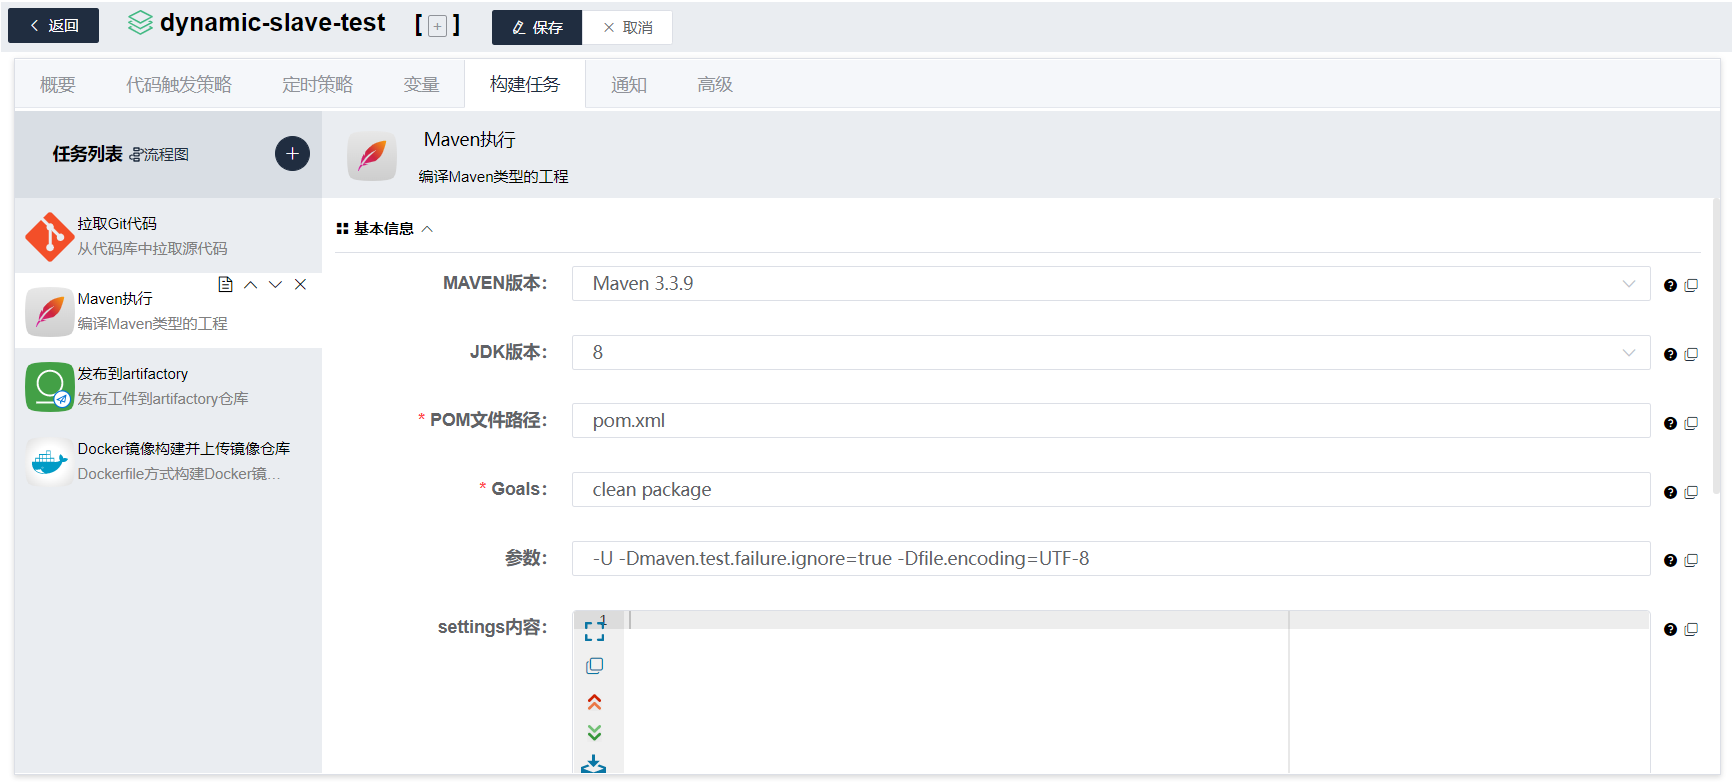Show help for Goals field
The image size is (1732, 782).
point(1670,493)
